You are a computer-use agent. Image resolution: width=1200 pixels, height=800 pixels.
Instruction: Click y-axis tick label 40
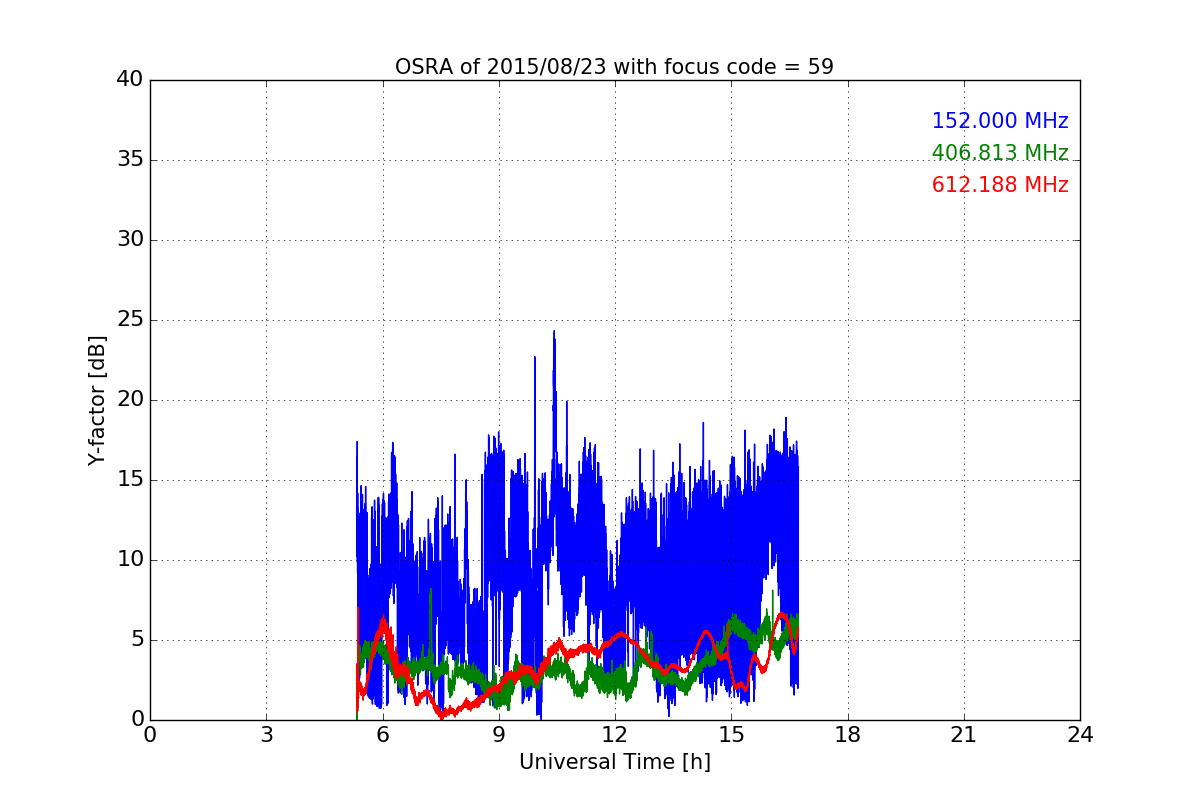(130, 80)
